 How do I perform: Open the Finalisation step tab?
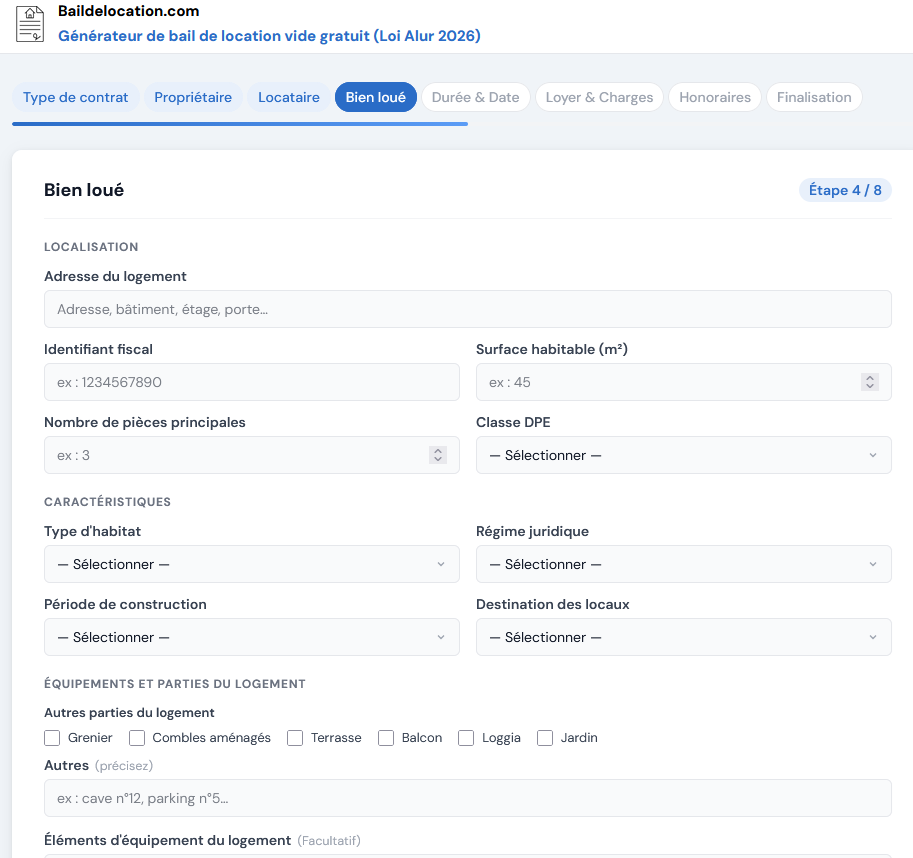(x=814, y=97)
